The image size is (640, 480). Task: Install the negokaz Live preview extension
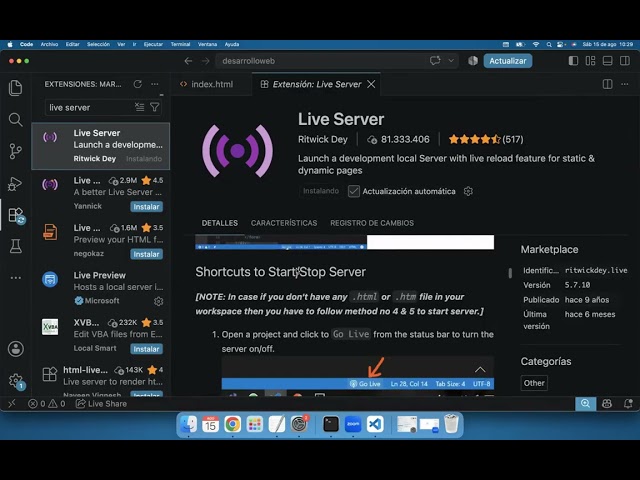coord(147,254)
